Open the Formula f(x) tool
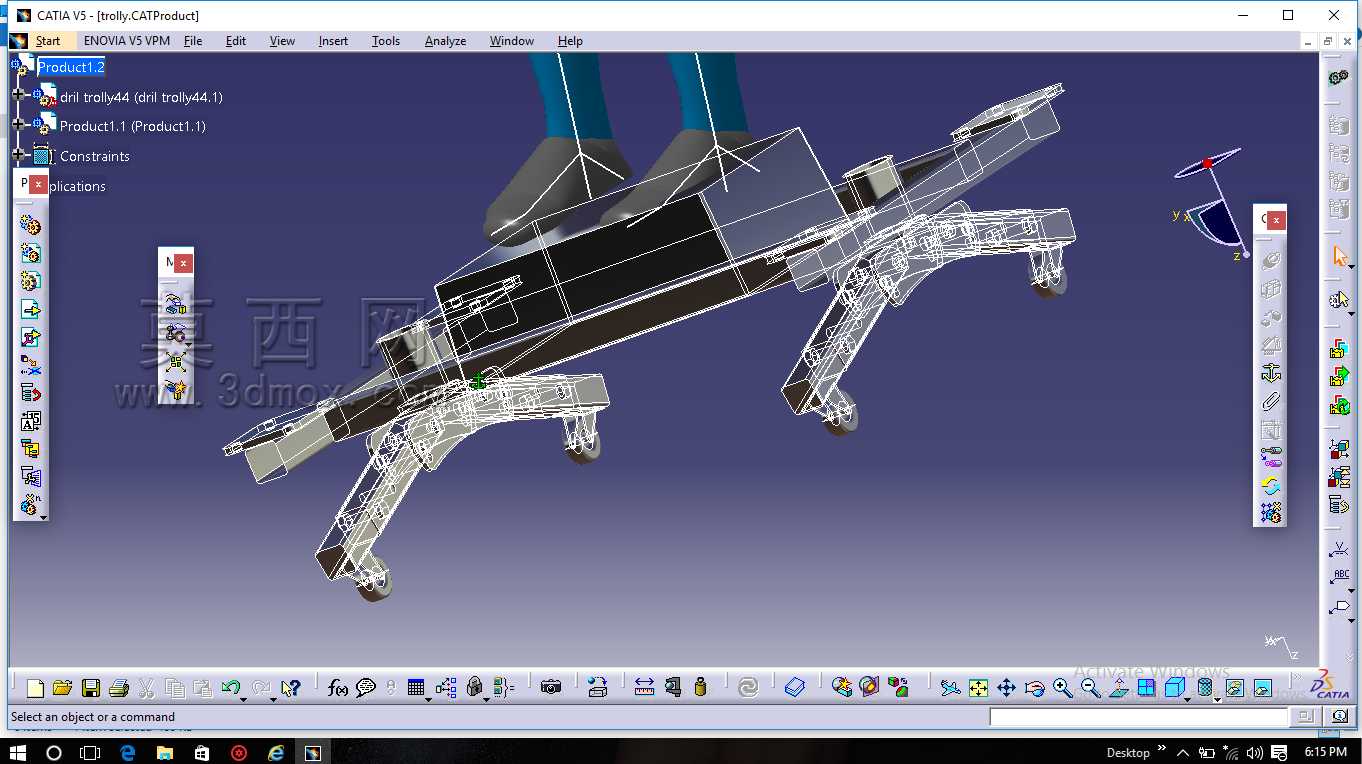The width and height of the screenshot is (1362, 764). (338, 688)
